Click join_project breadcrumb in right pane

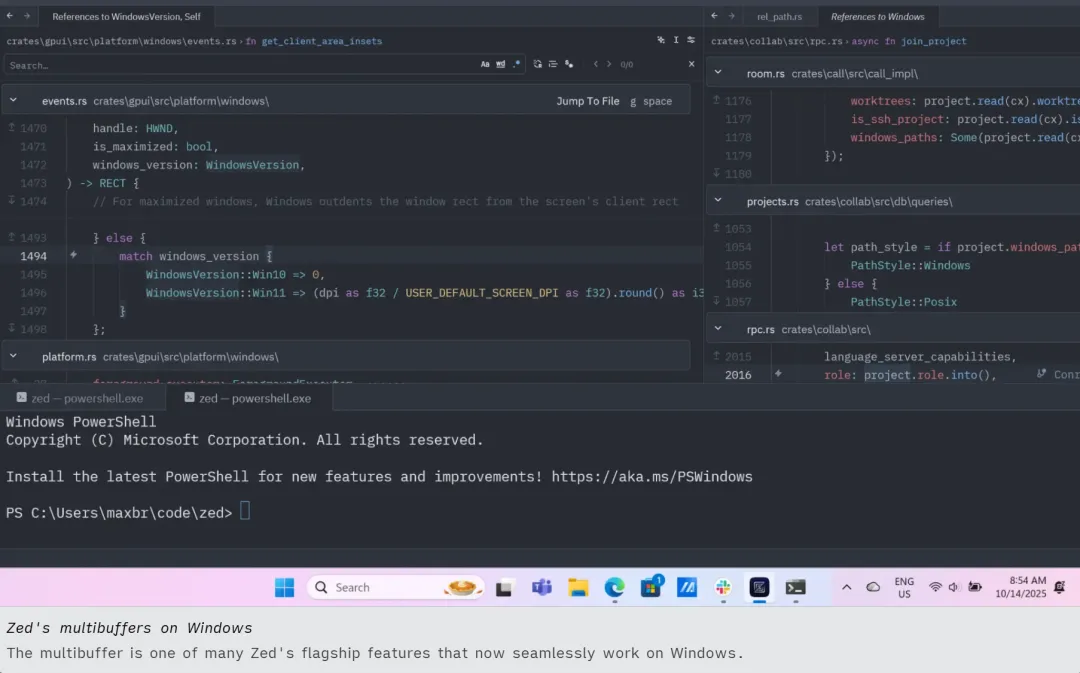point(933,41)
